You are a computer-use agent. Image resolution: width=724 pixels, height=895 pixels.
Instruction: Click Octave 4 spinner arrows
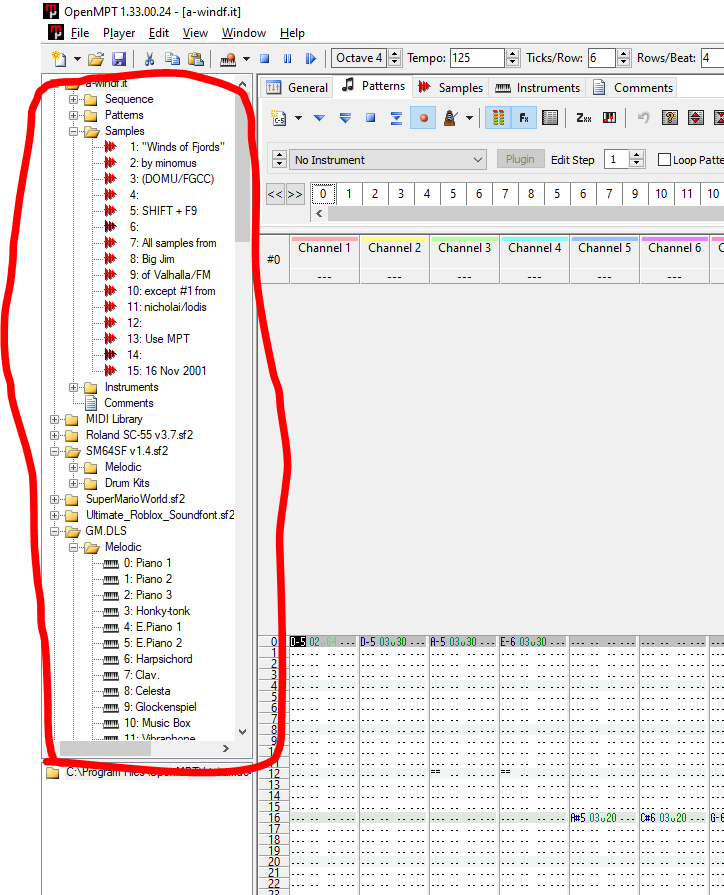click(x=395, y=58)
